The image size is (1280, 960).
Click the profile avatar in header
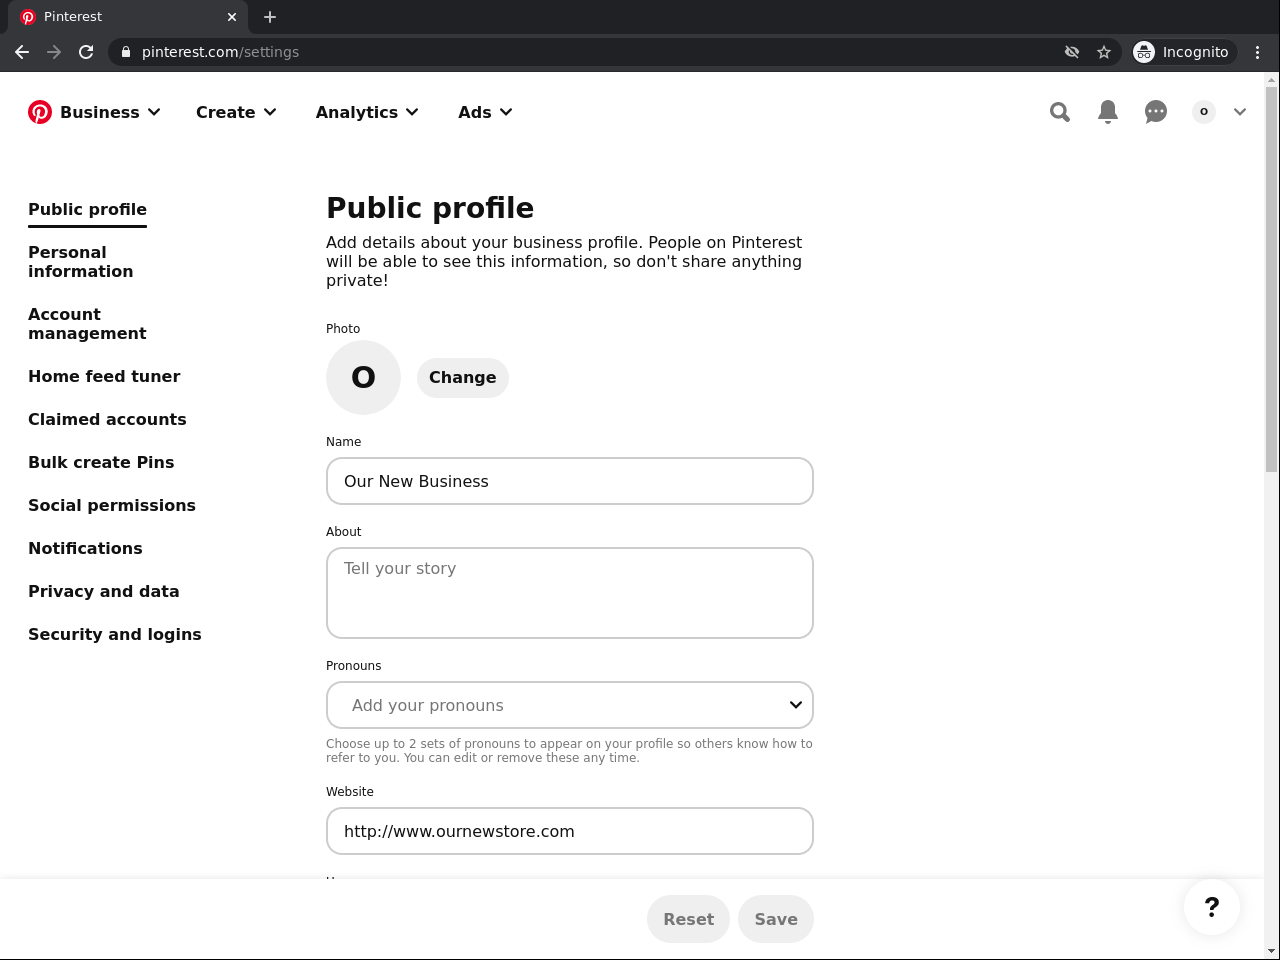(x=1204, y=112)
